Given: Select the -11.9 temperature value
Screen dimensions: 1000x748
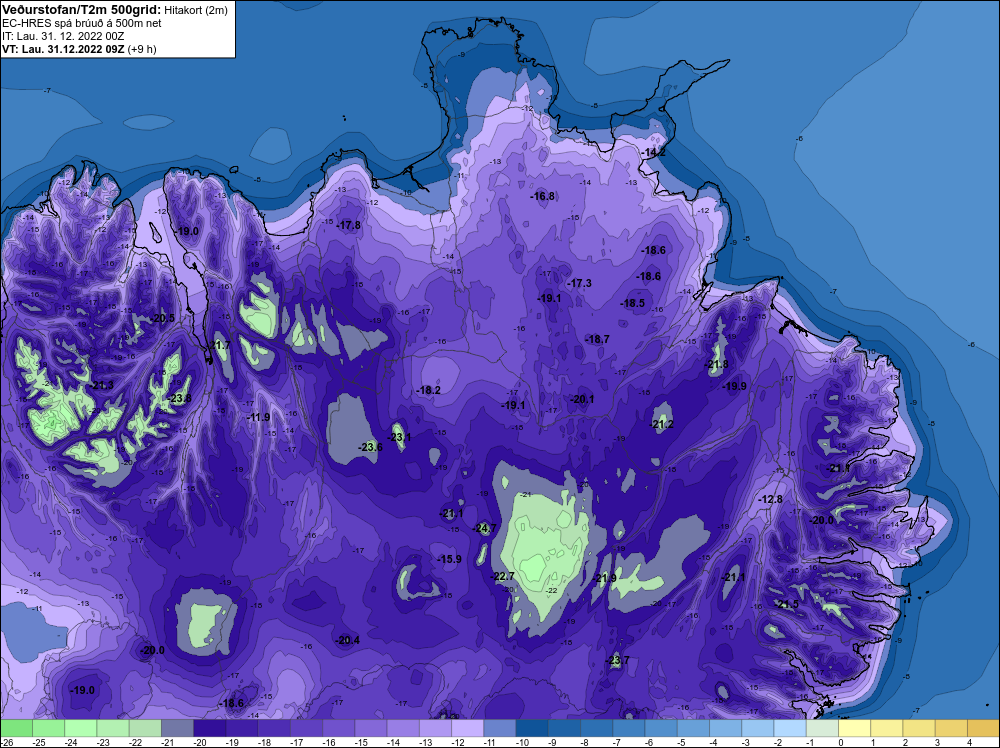Looking at the screenshot, I should coord(258,418).
